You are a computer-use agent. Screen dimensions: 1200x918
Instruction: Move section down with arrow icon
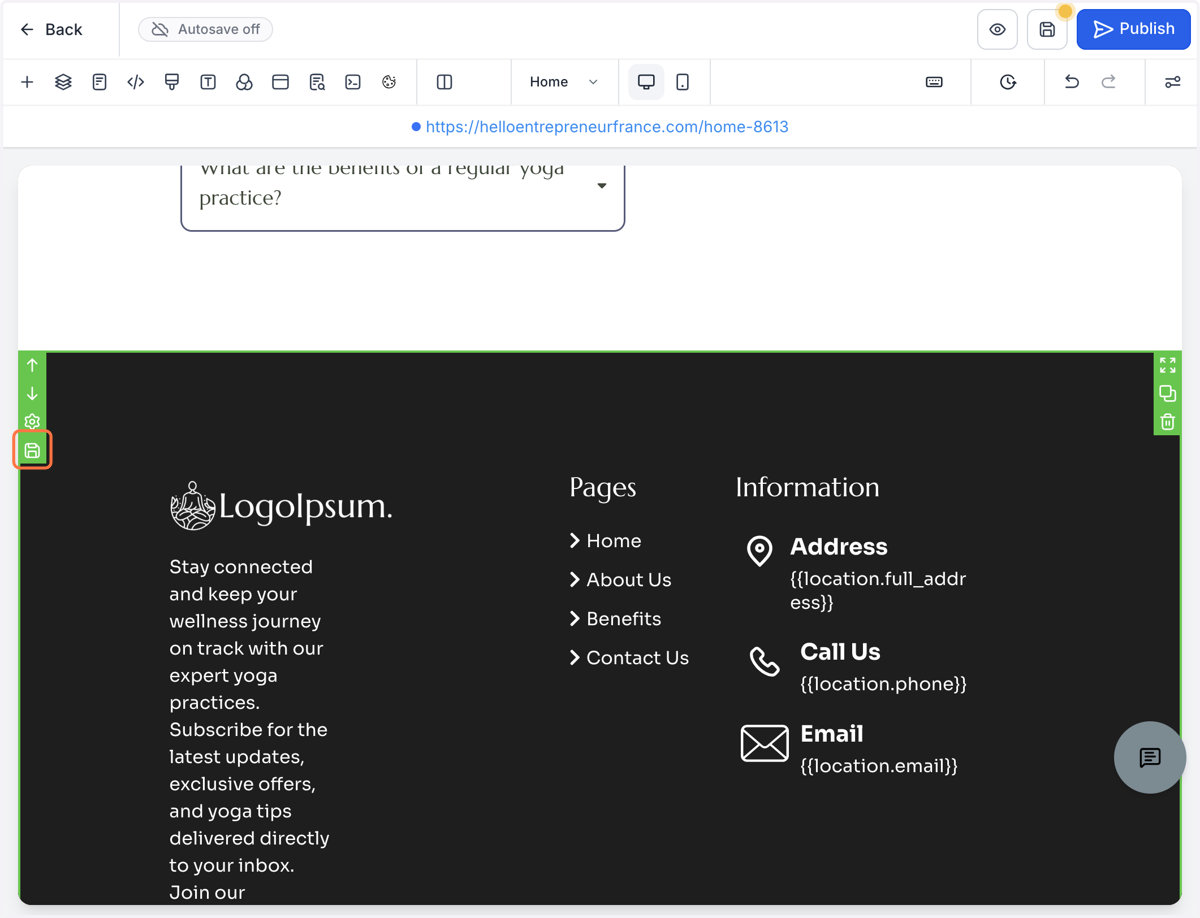pos(32,393)
